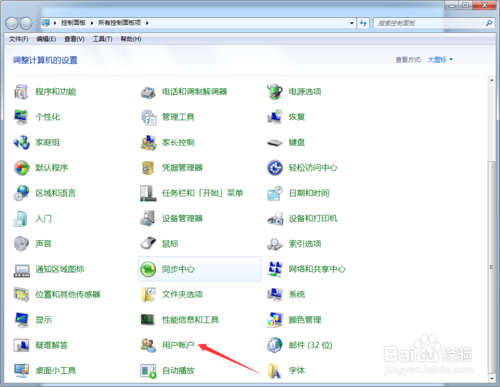Click the 入门 link
The height and width of the screenshot is (387, 500).
coord(44,219)
